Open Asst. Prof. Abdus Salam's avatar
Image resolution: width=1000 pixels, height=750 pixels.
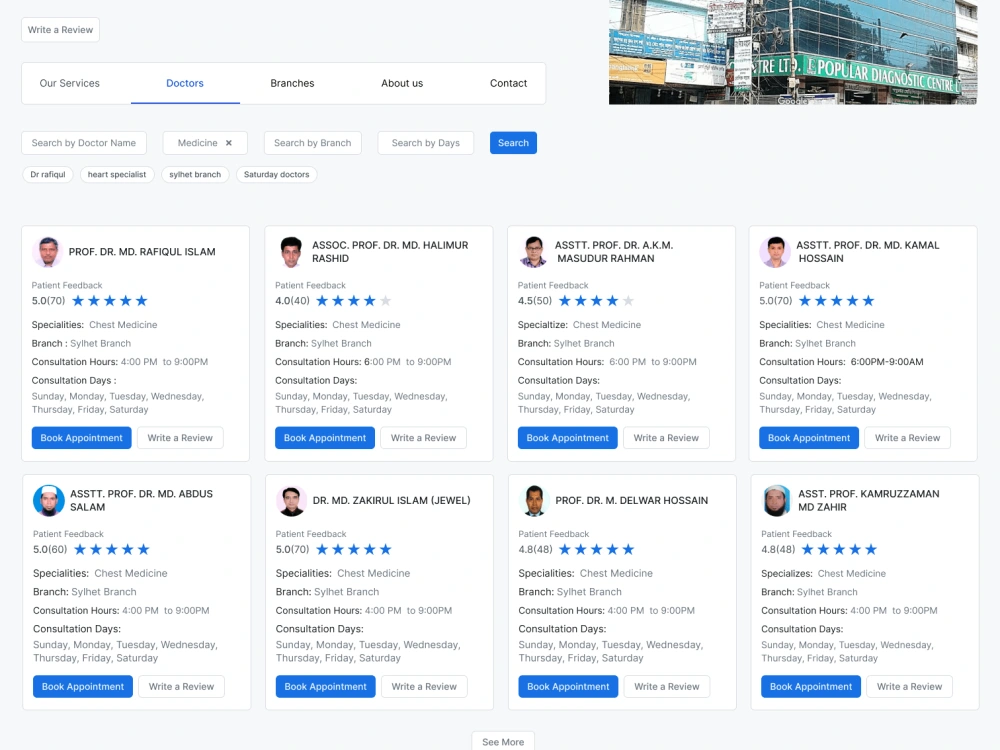point(49,501)
